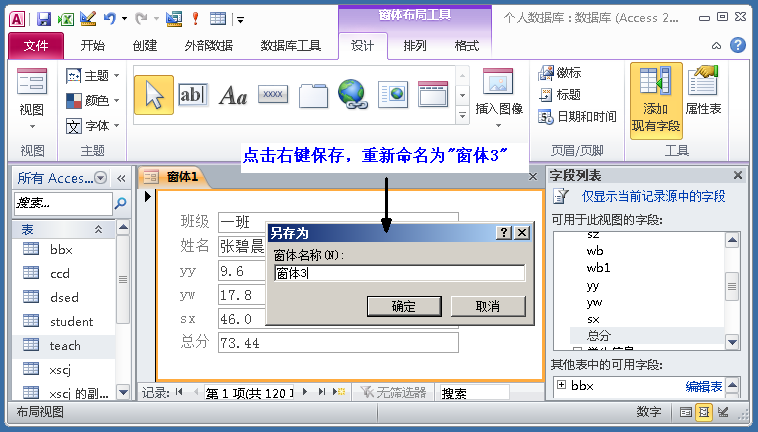Click the field list scroll down arrow
This screenshot has width=758, height=432.
(x=732, y=342)
